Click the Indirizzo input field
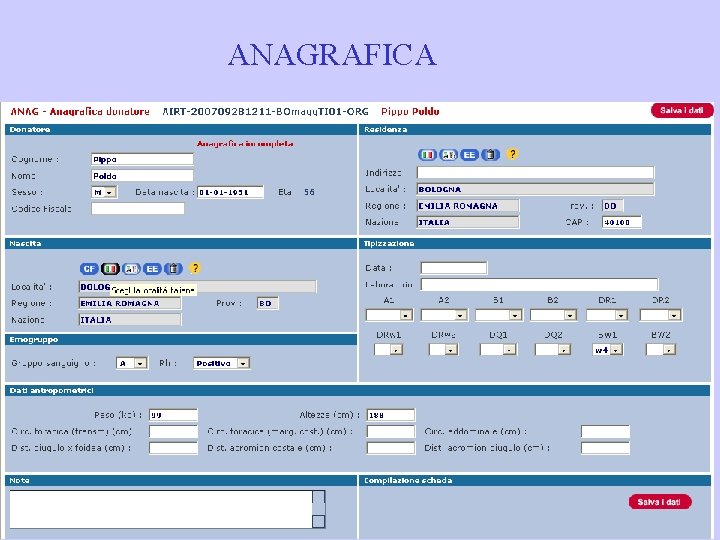This screenshot has width=720, height=540. click(535, 173)
